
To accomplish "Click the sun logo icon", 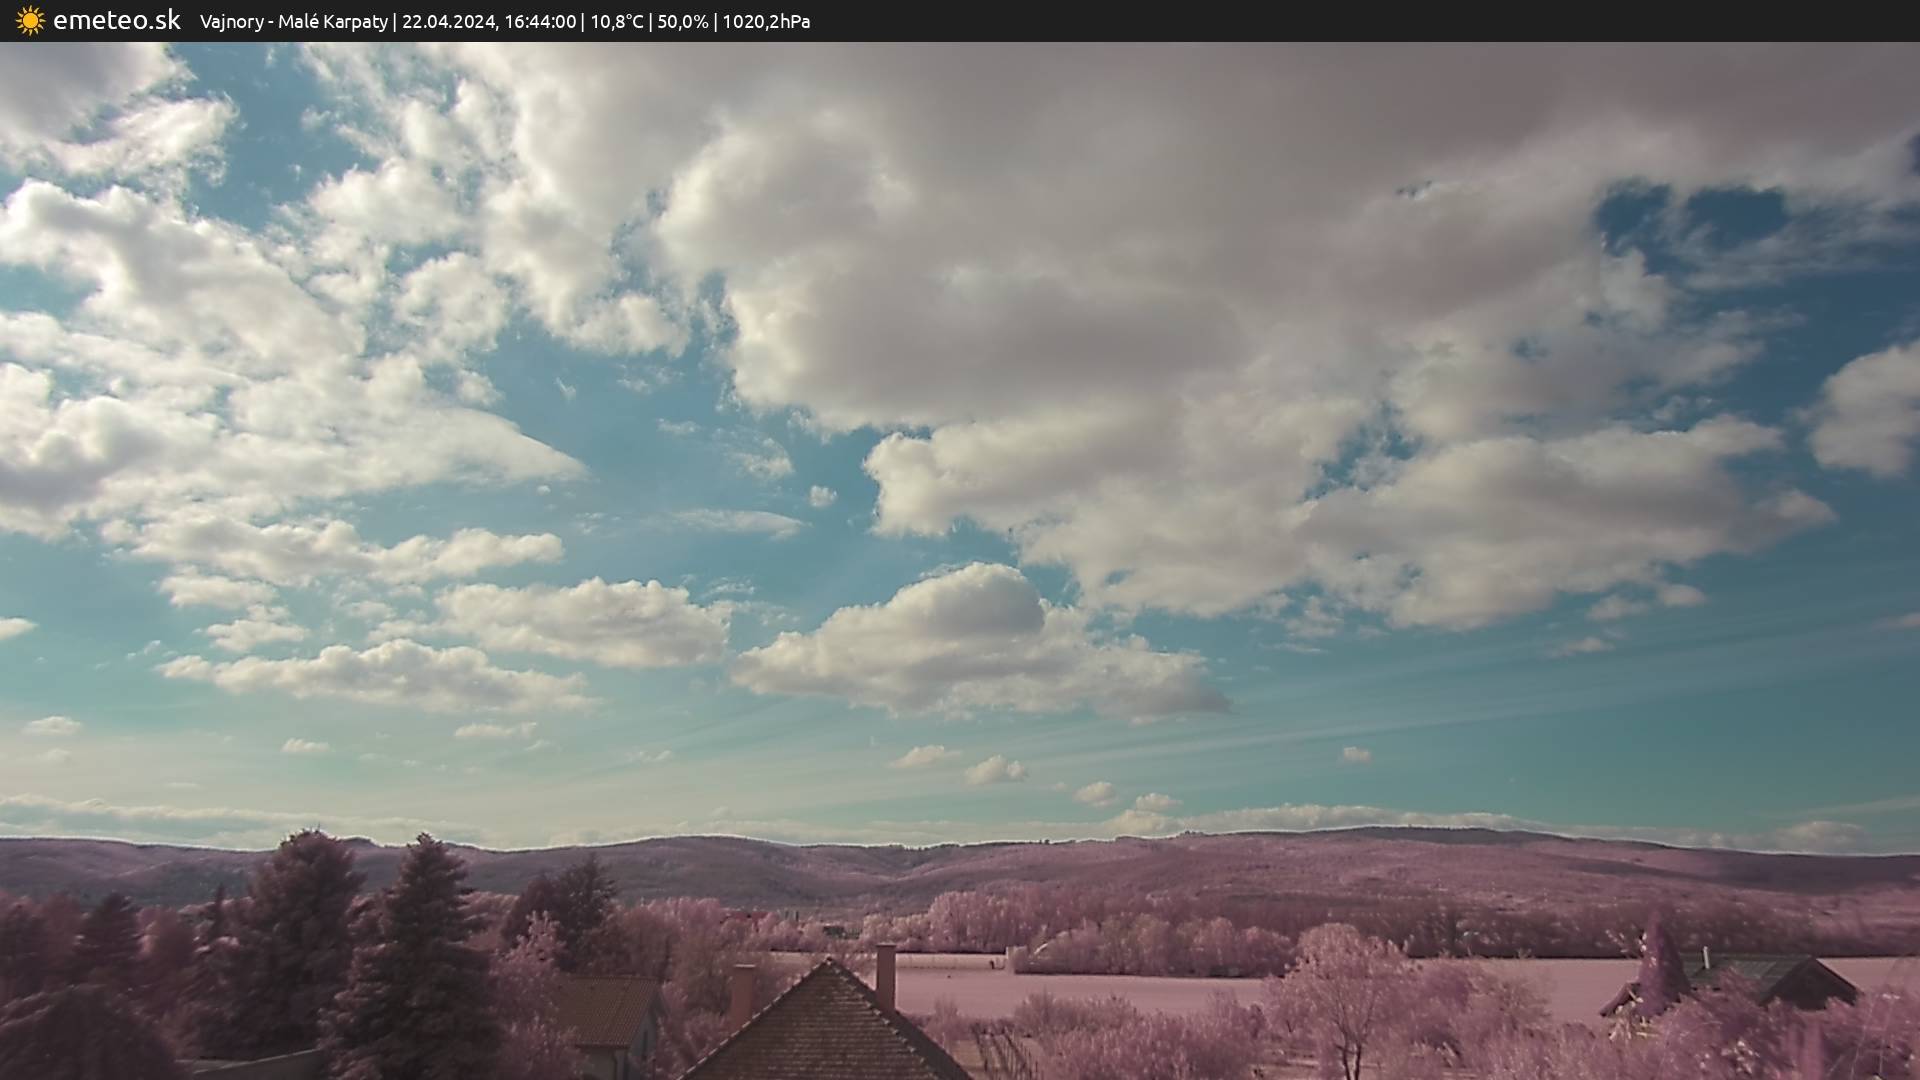I will [30, 21].
